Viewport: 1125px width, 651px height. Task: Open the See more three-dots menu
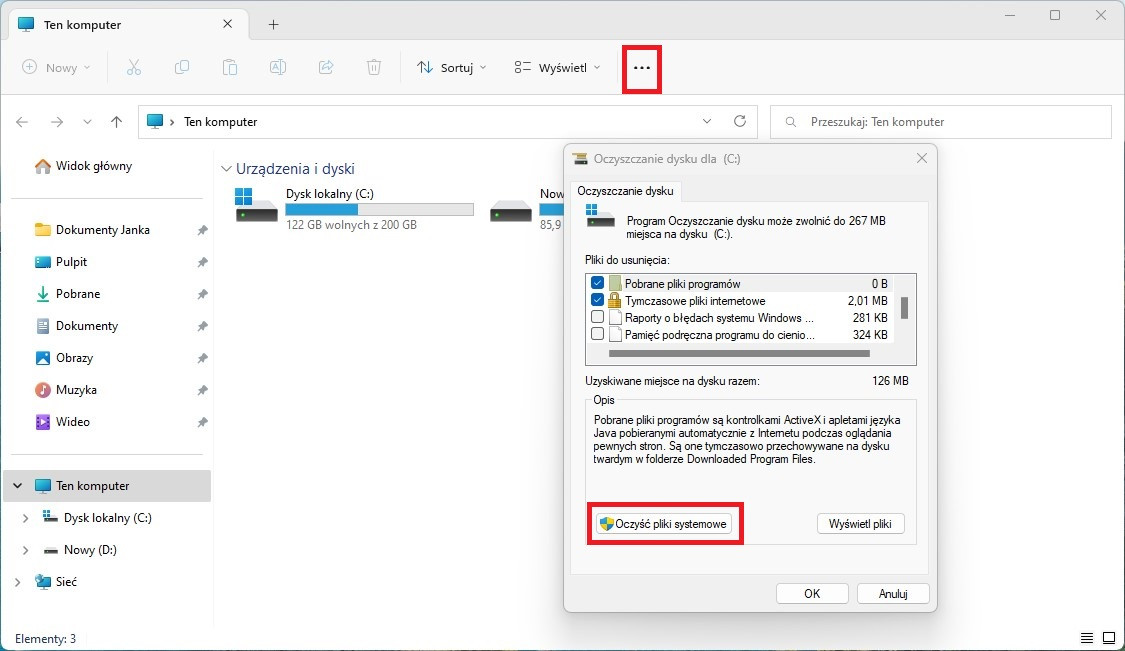pos(641,68)
